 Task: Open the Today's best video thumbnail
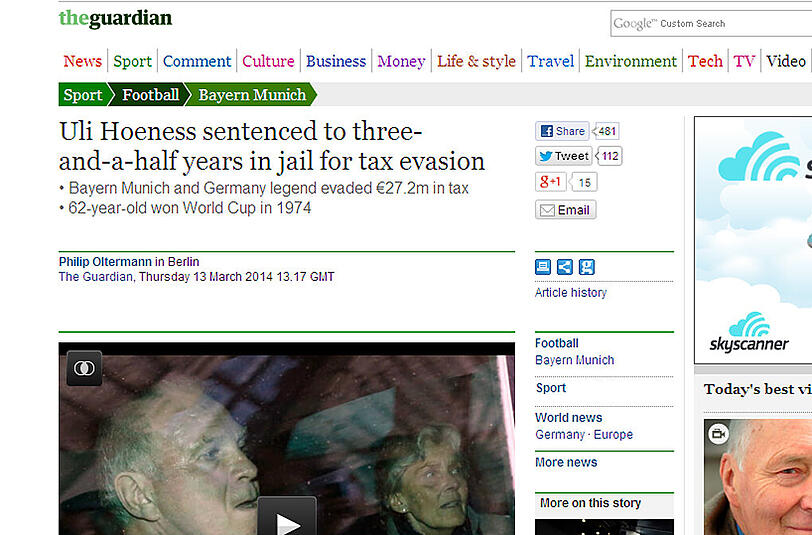click(758, 477)
